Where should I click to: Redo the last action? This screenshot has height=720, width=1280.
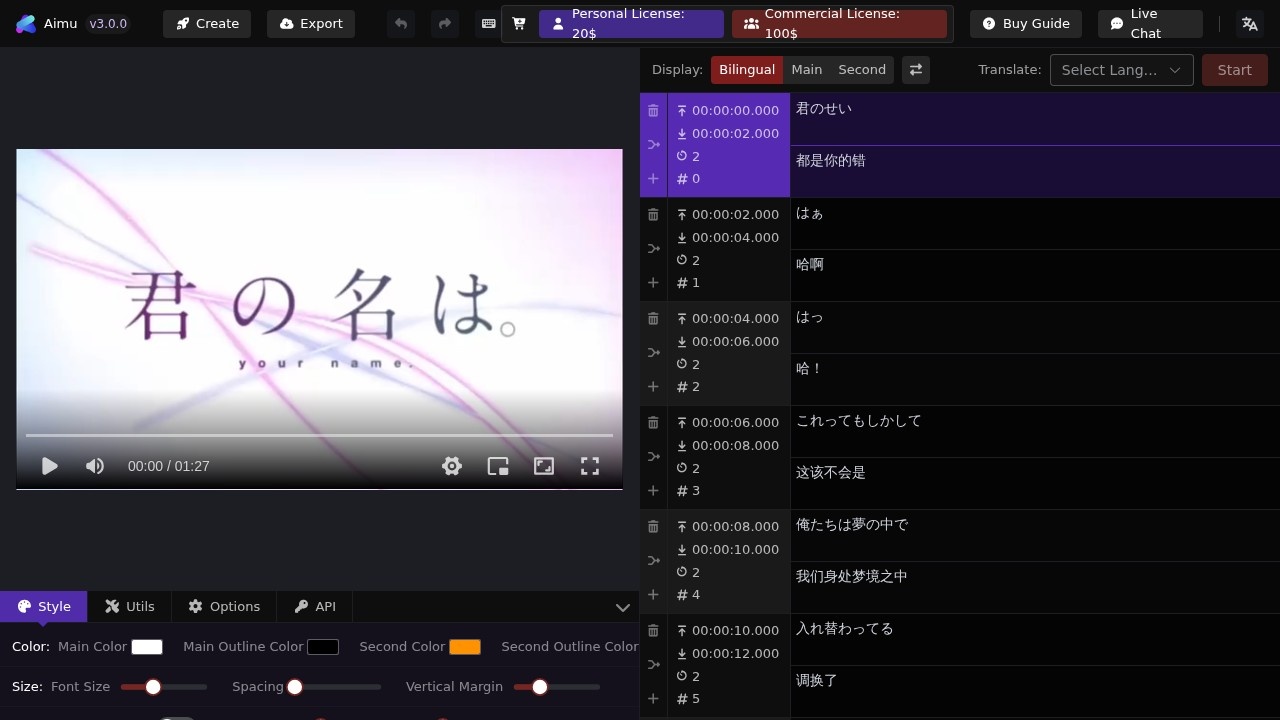point(444,23)
